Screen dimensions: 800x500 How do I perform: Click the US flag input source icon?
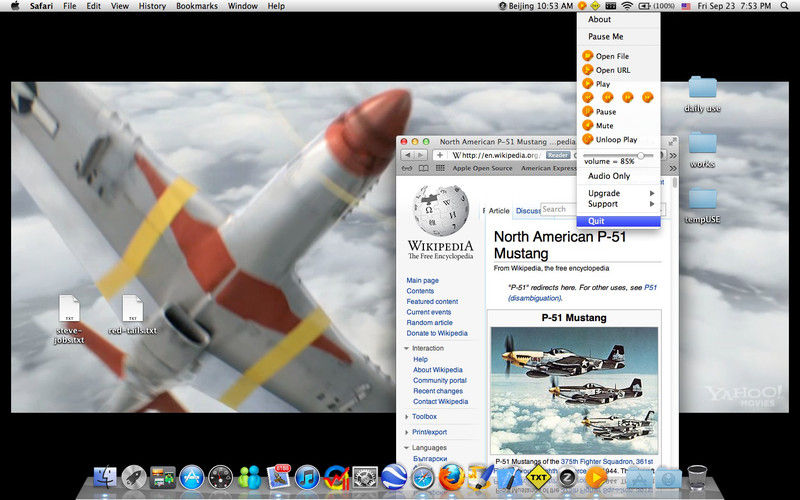click(686, 6)
